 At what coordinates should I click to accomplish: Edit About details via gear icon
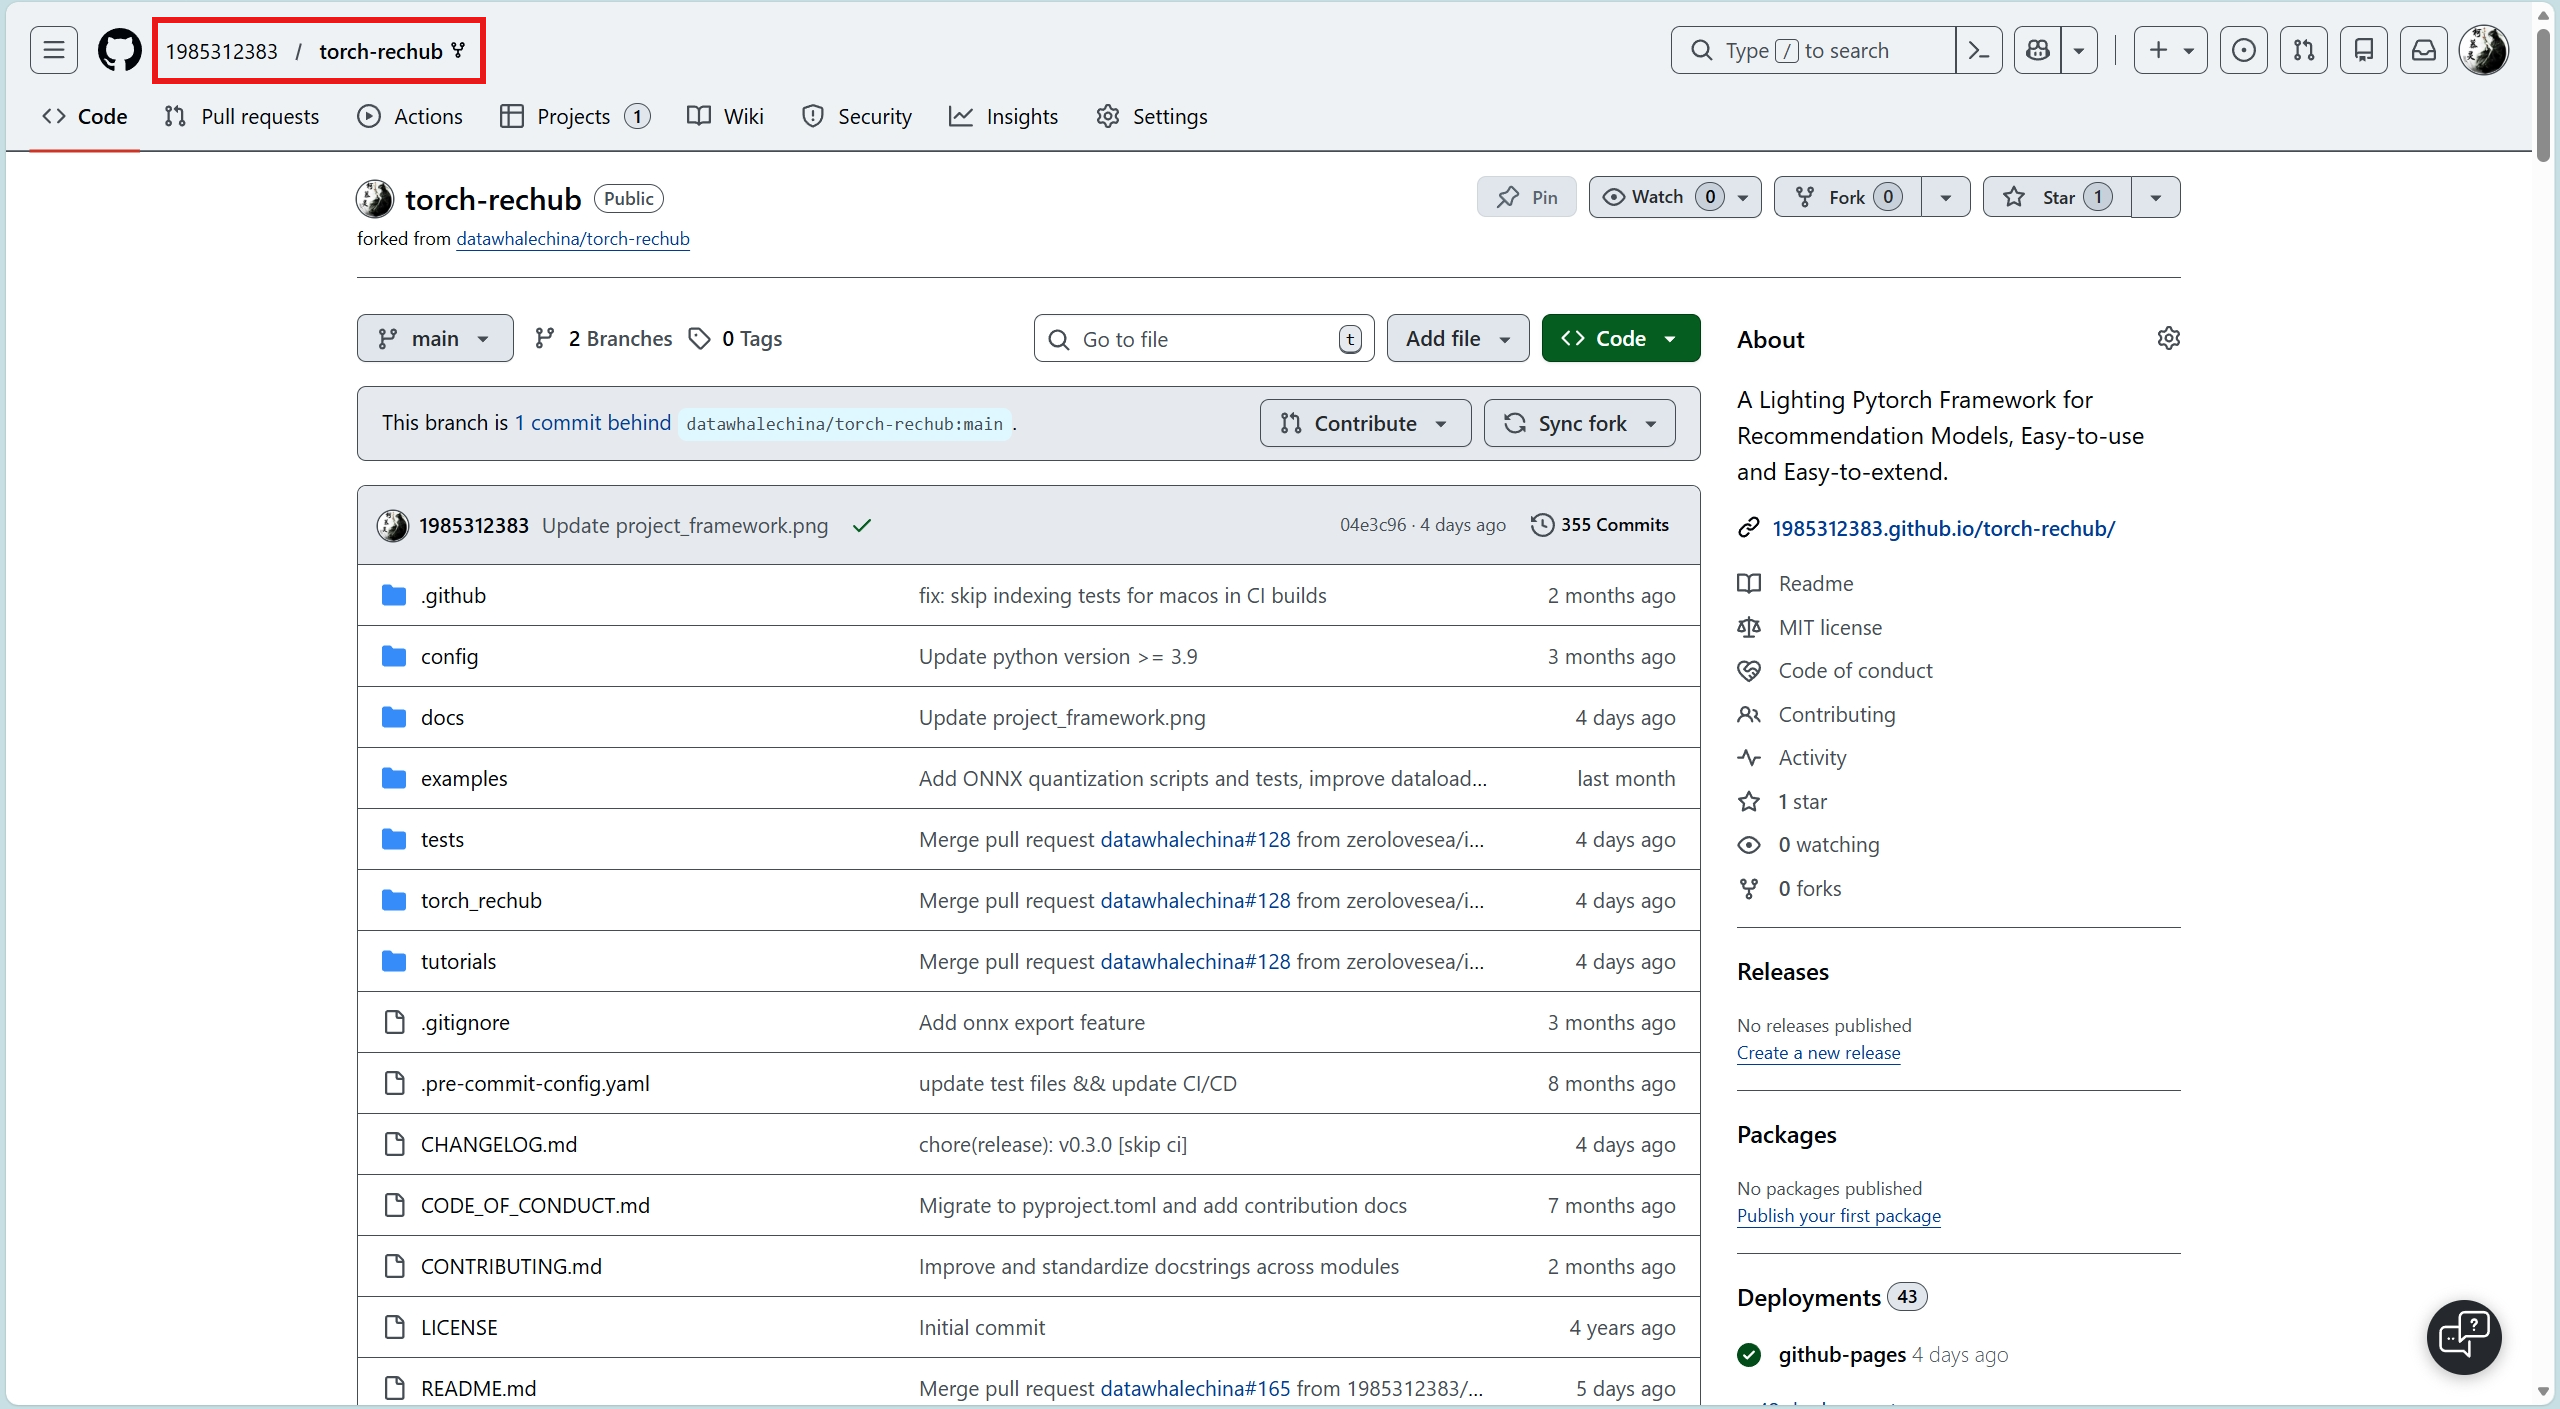click(2168, 338)
